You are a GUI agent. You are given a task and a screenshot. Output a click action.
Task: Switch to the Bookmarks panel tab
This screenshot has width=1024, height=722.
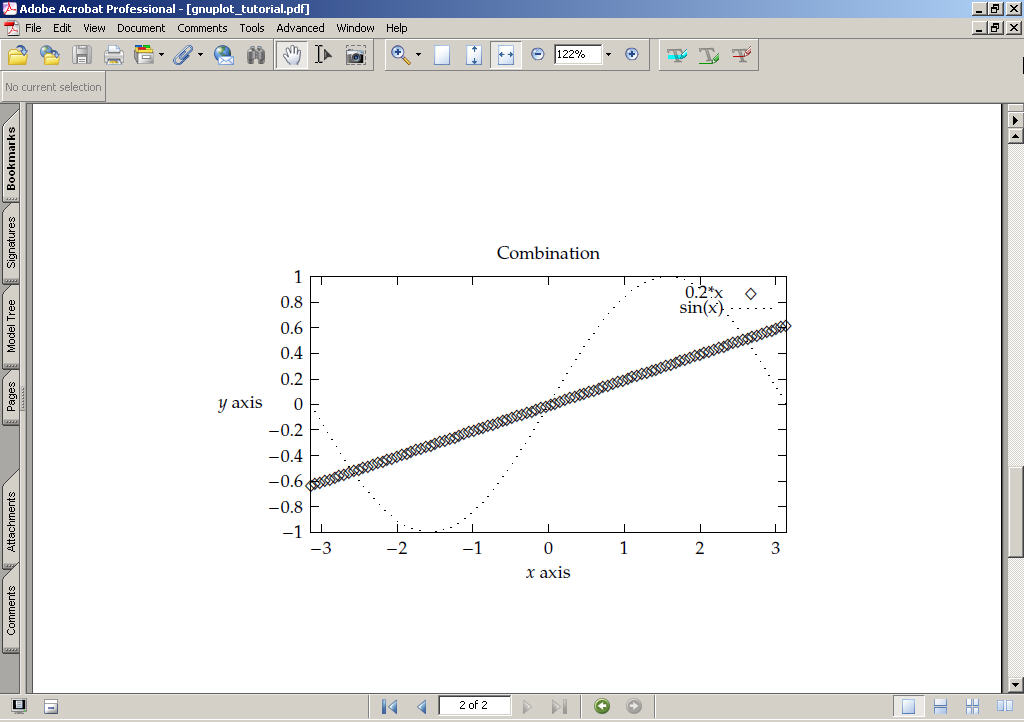(x=11, y=159)
